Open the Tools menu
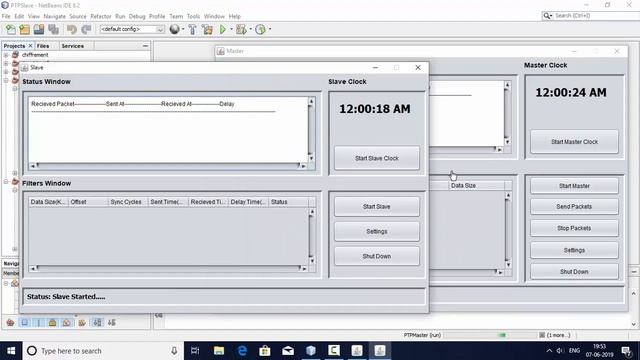 [193, 16]
